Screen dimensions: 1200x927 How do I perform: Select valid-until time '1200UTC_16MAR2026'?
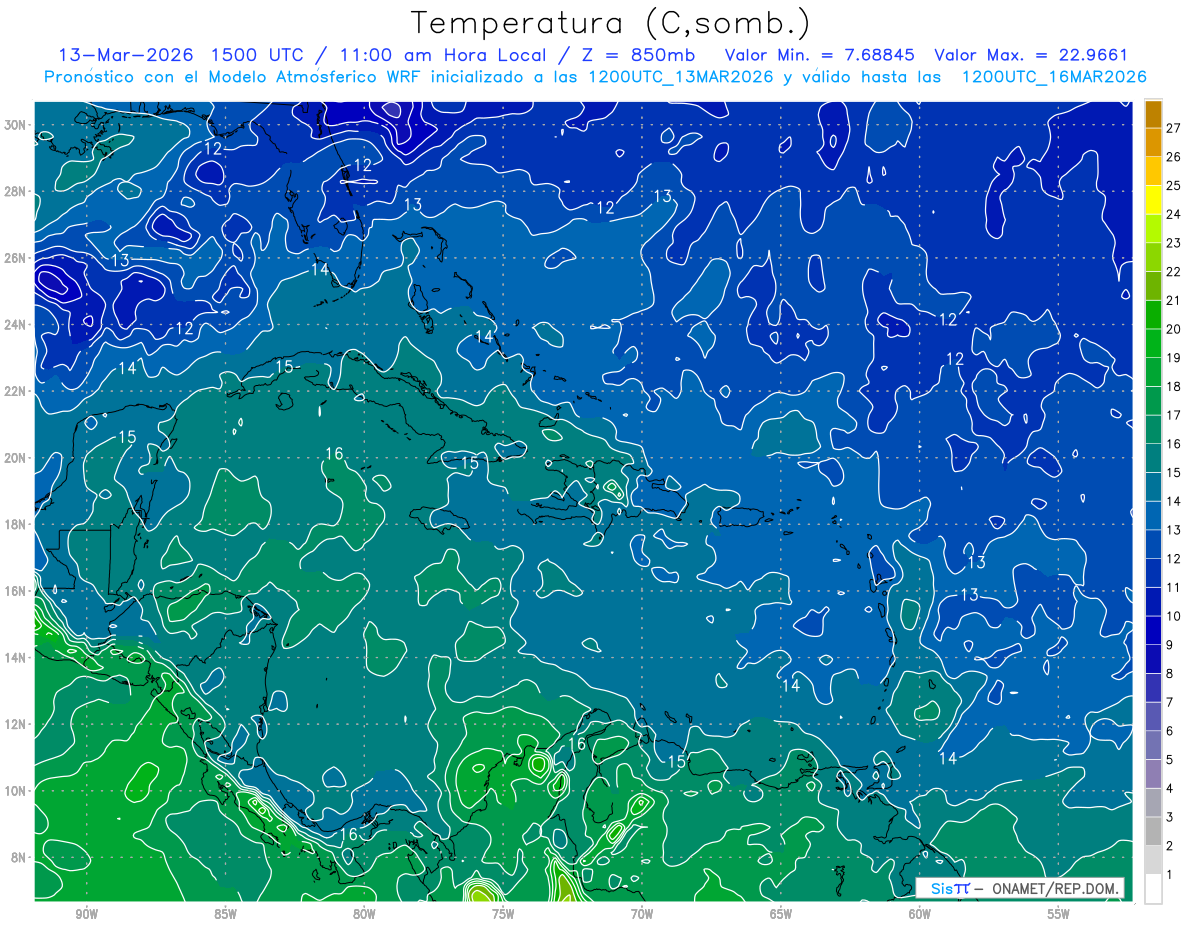[x=1053, y=77]
